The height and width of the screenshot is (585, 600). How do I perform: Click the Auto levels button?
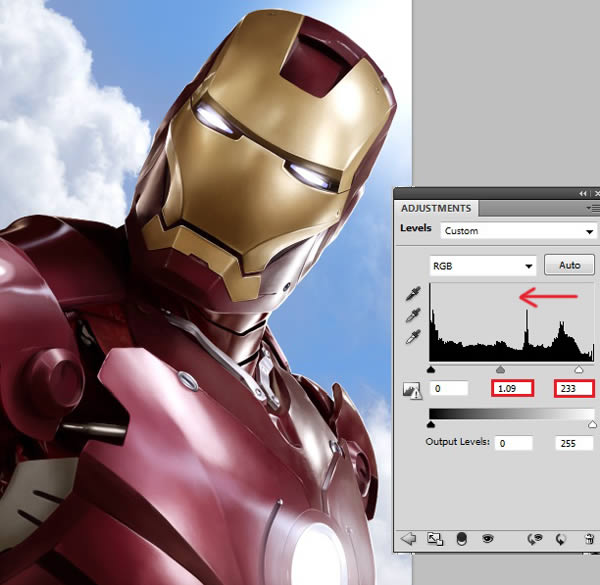tap(569, 265)
